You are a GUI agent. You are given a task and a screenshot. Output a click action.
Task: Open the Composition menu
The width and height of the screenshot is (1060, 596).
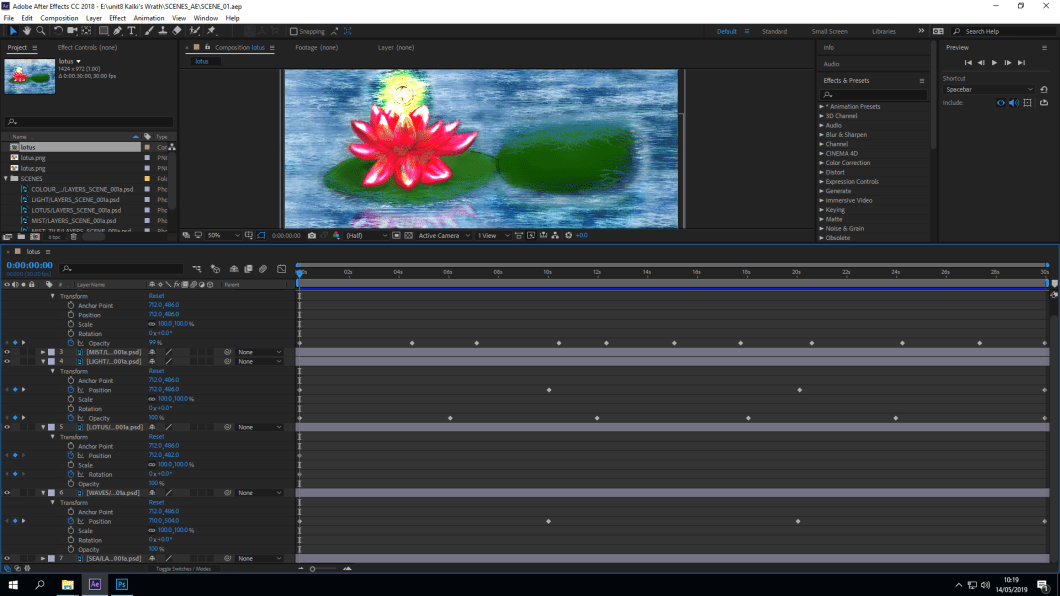(59, 18)
